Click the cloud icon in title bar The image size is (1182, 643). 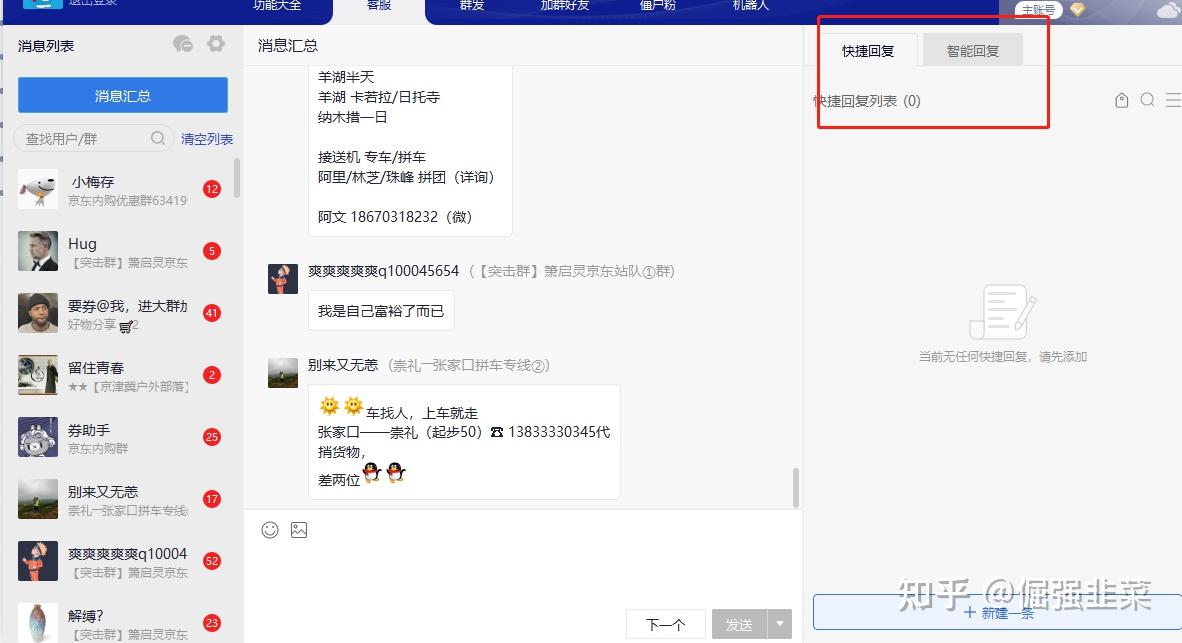(x=1168, y=10)
